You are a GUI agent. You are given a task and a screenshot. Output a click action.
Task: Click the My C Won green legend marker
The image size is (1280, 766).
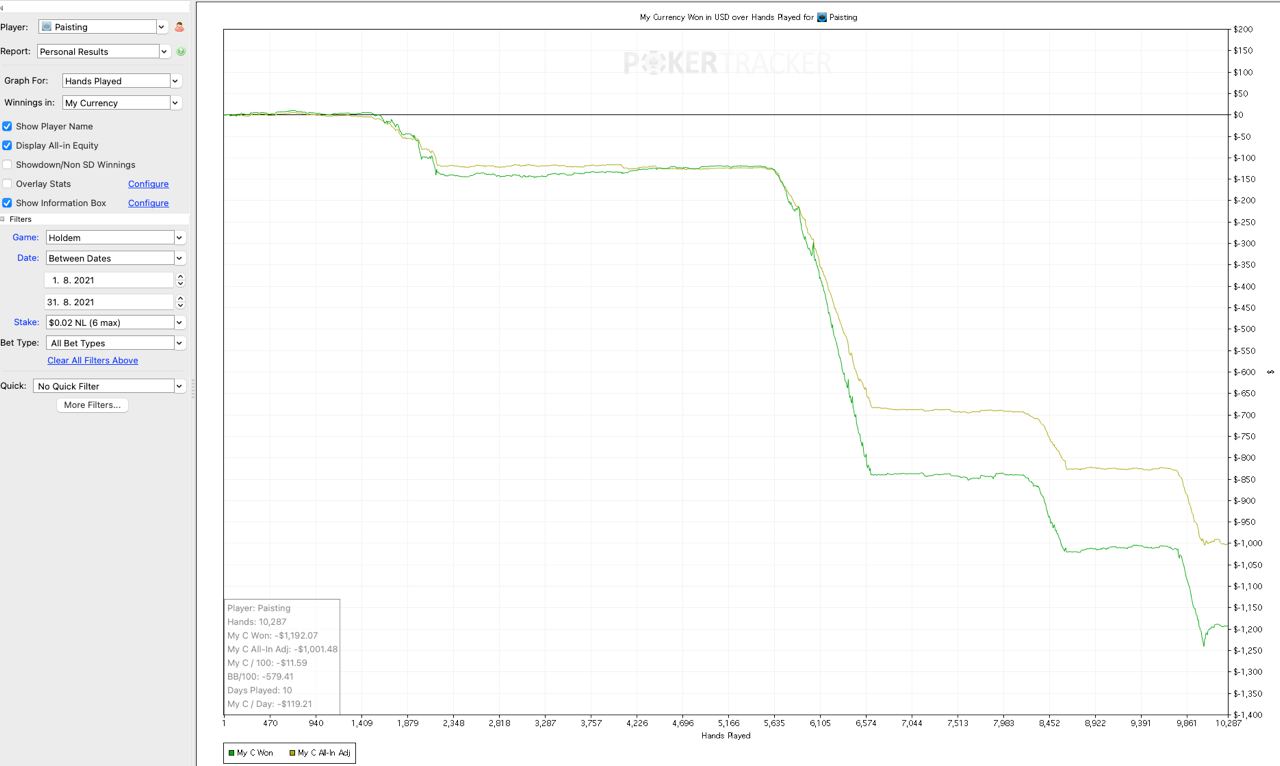click(229, 752)
